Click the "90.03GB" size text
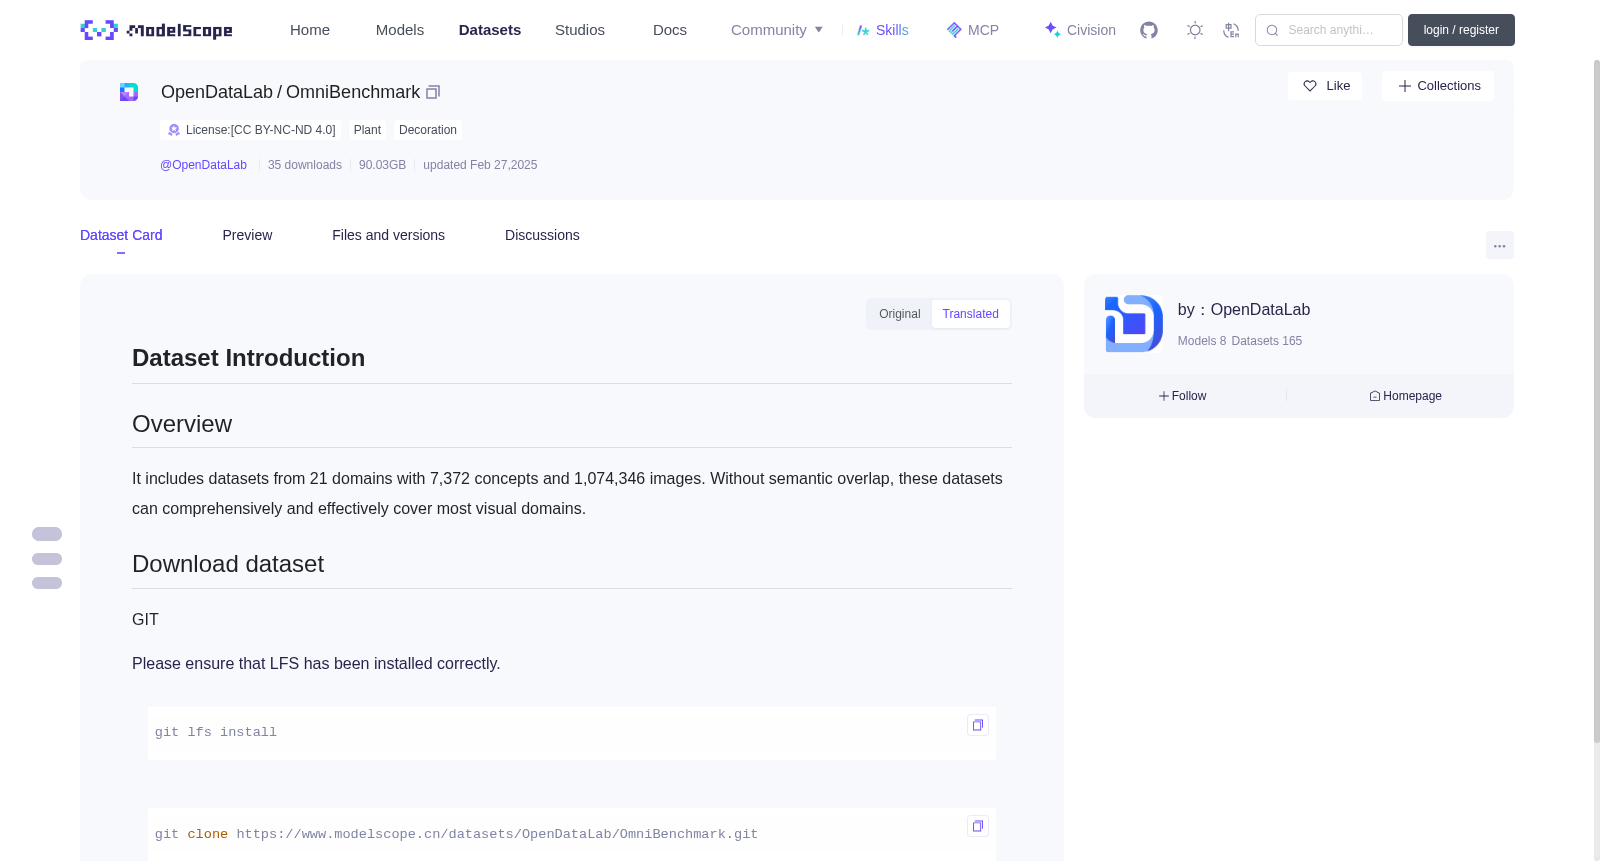Viewport: 1600px width, 861px height. (x=382, y=165)
